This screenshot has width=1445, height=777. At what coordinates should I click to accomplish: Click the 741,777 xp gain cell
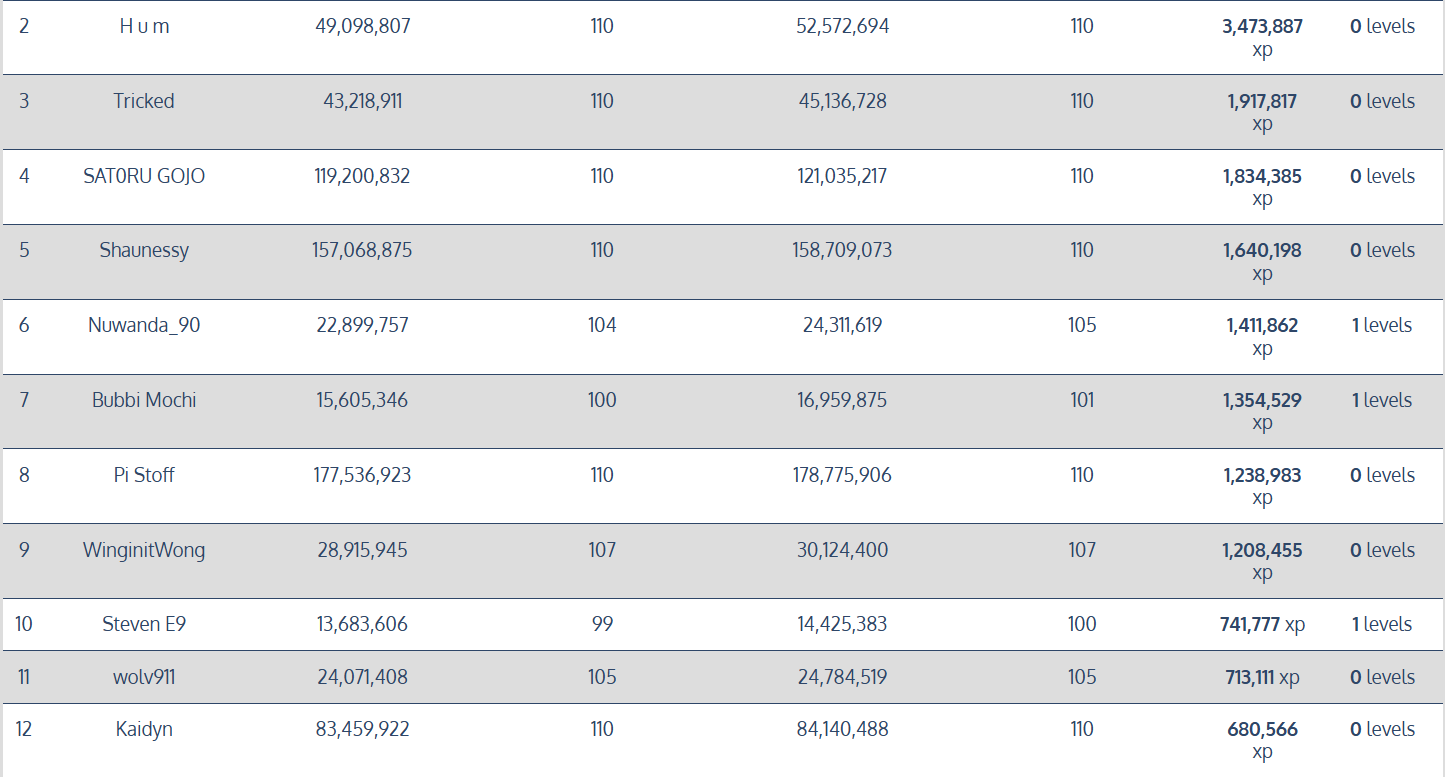pyautogui.click(x=1262, y=624)
